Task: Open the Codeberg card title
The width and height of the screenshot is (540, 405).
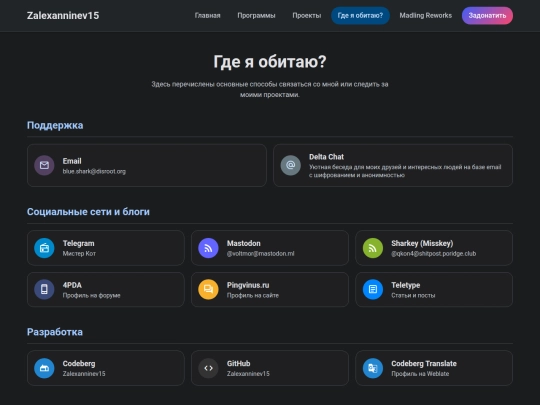Action: point(79,363)
